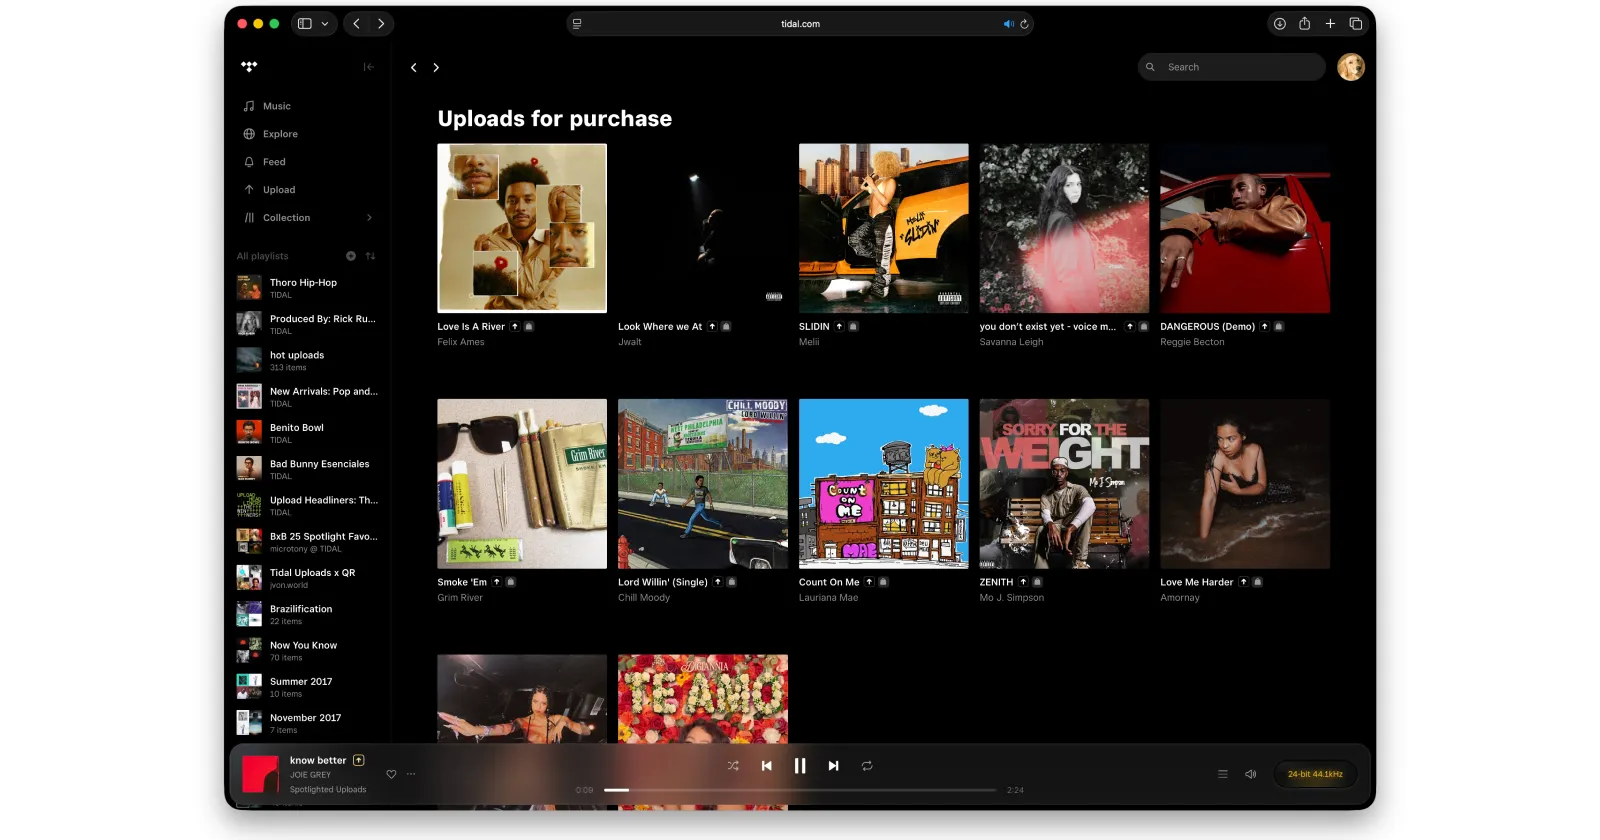This screenshot has height=840, width=1600.
Task: Click artist Reggie Becton
Action: pos(1192,342)
